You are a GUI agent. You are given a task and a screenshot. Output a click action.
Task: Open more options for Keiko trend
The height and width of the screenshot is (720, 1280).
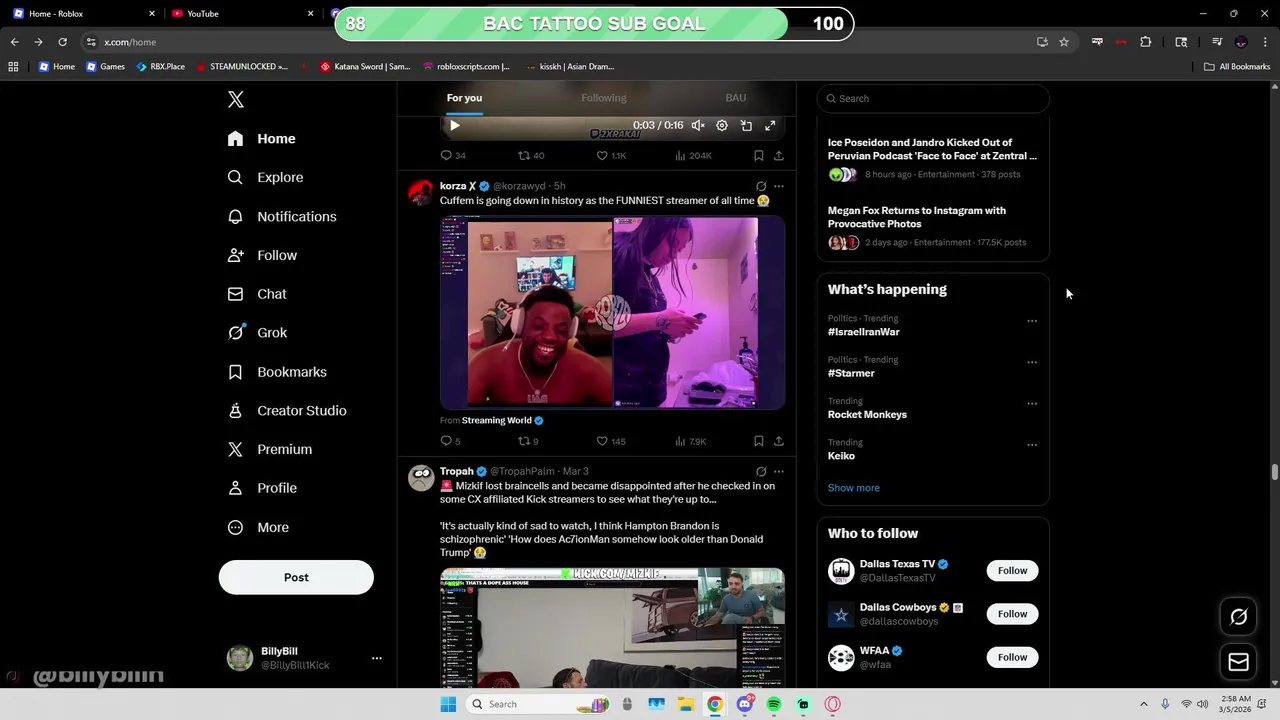pos(1032,445)
